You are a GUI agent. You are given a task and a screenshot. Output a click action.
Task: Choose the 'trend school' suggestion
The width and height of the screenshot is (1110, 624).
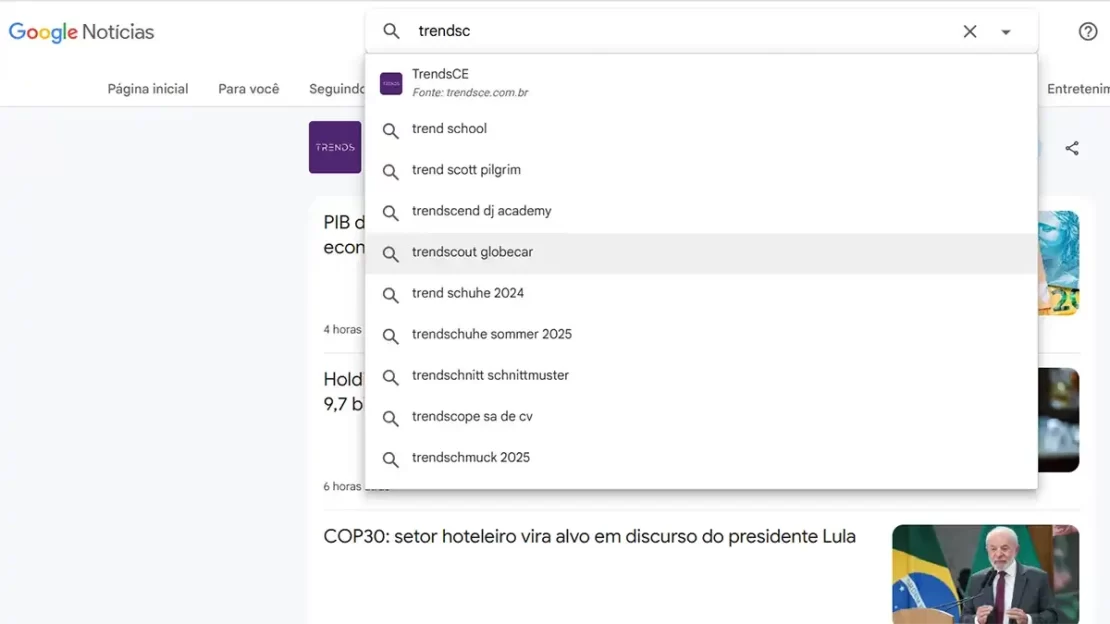[449, 129]
